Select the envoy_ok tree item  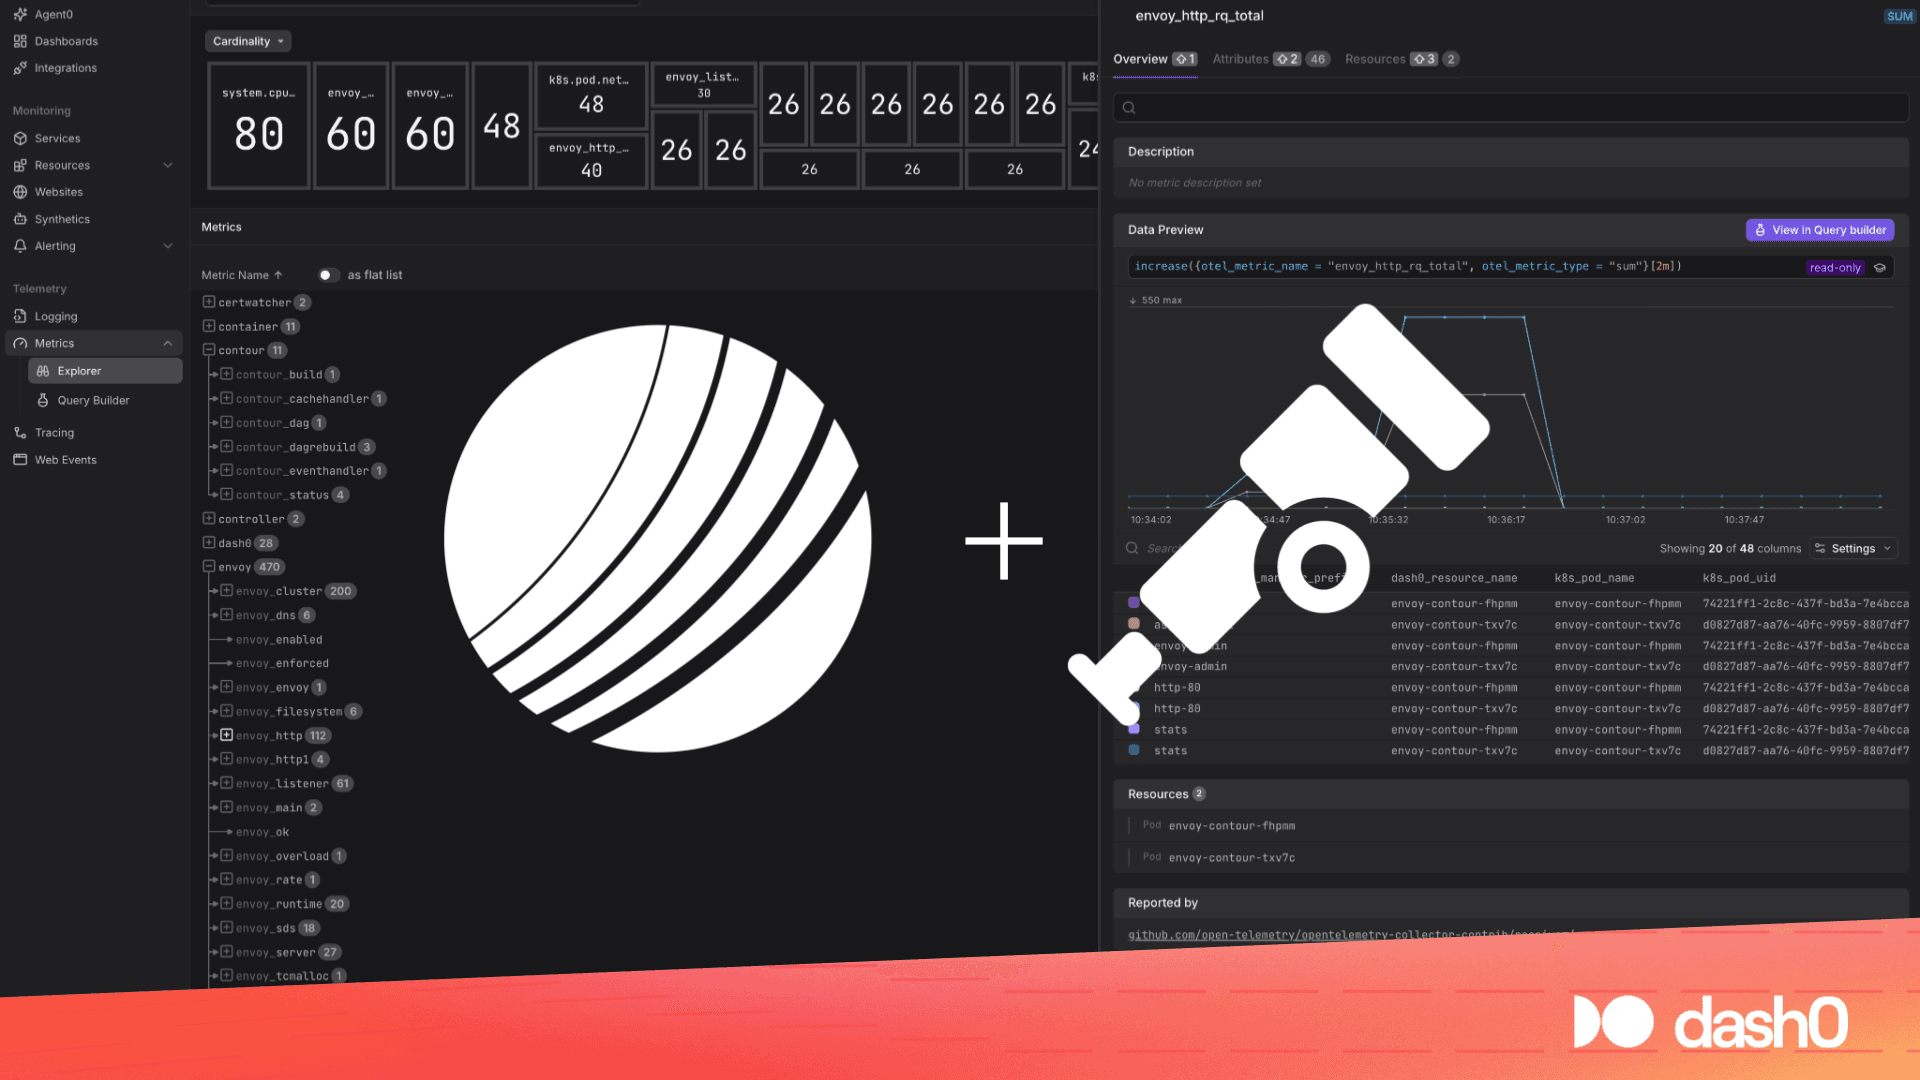(x=262, y=832)
